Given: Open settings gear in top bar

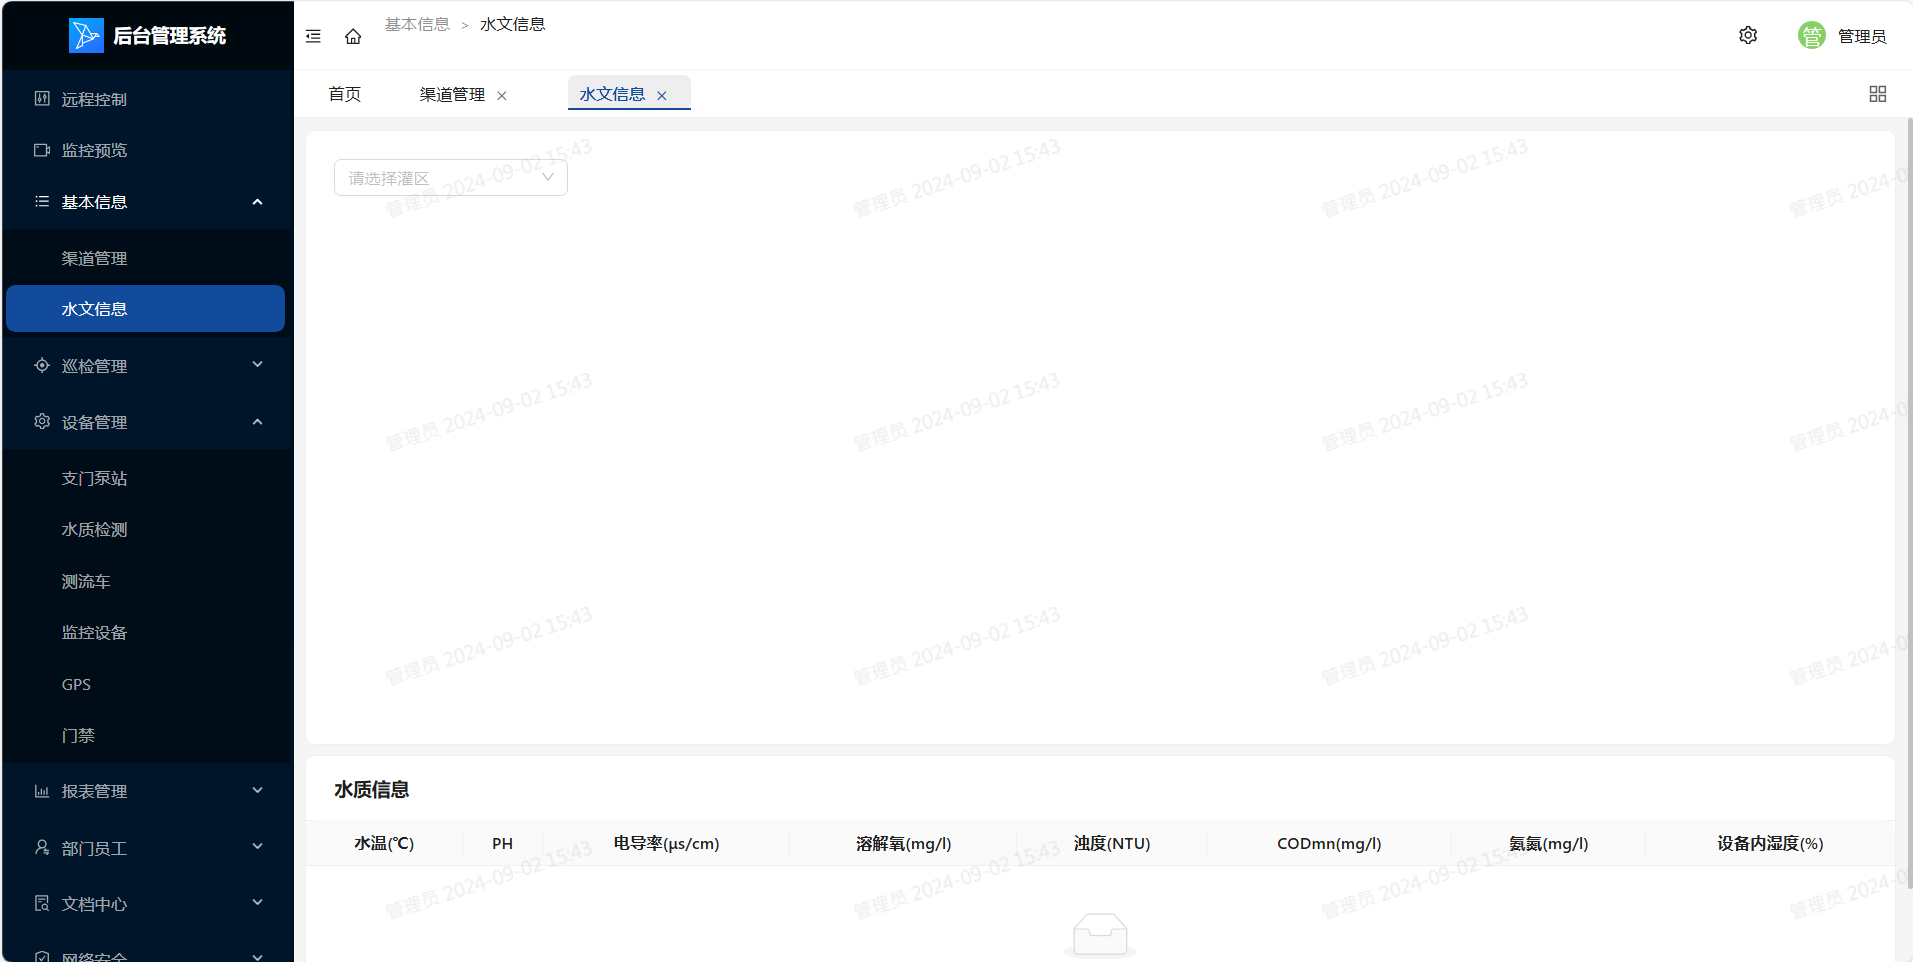Looking at the screenshot, I should 1748,35.
